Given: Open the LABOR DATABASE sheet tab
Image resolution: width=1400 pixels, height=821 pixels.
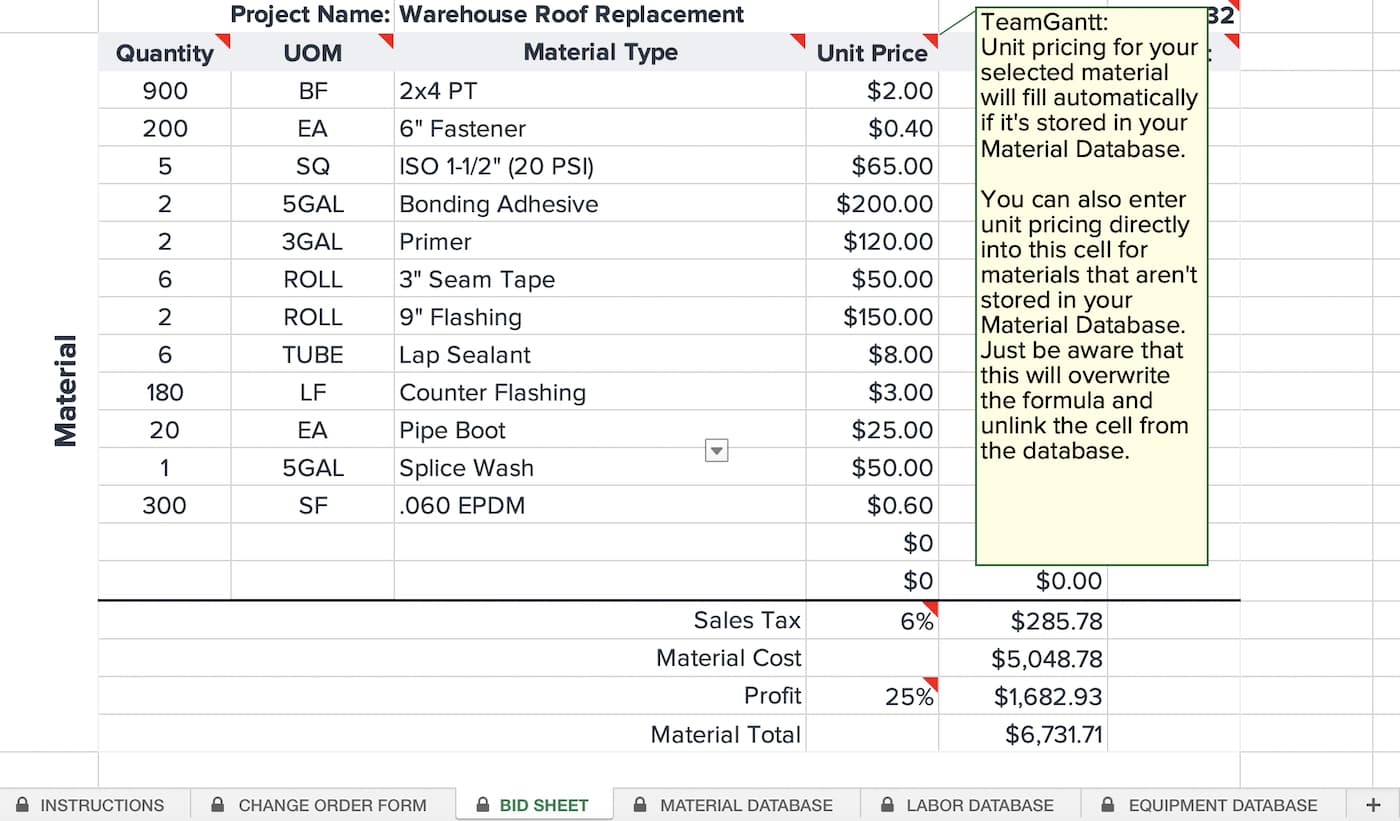Looking at the screenshot, I should [979, 805].
